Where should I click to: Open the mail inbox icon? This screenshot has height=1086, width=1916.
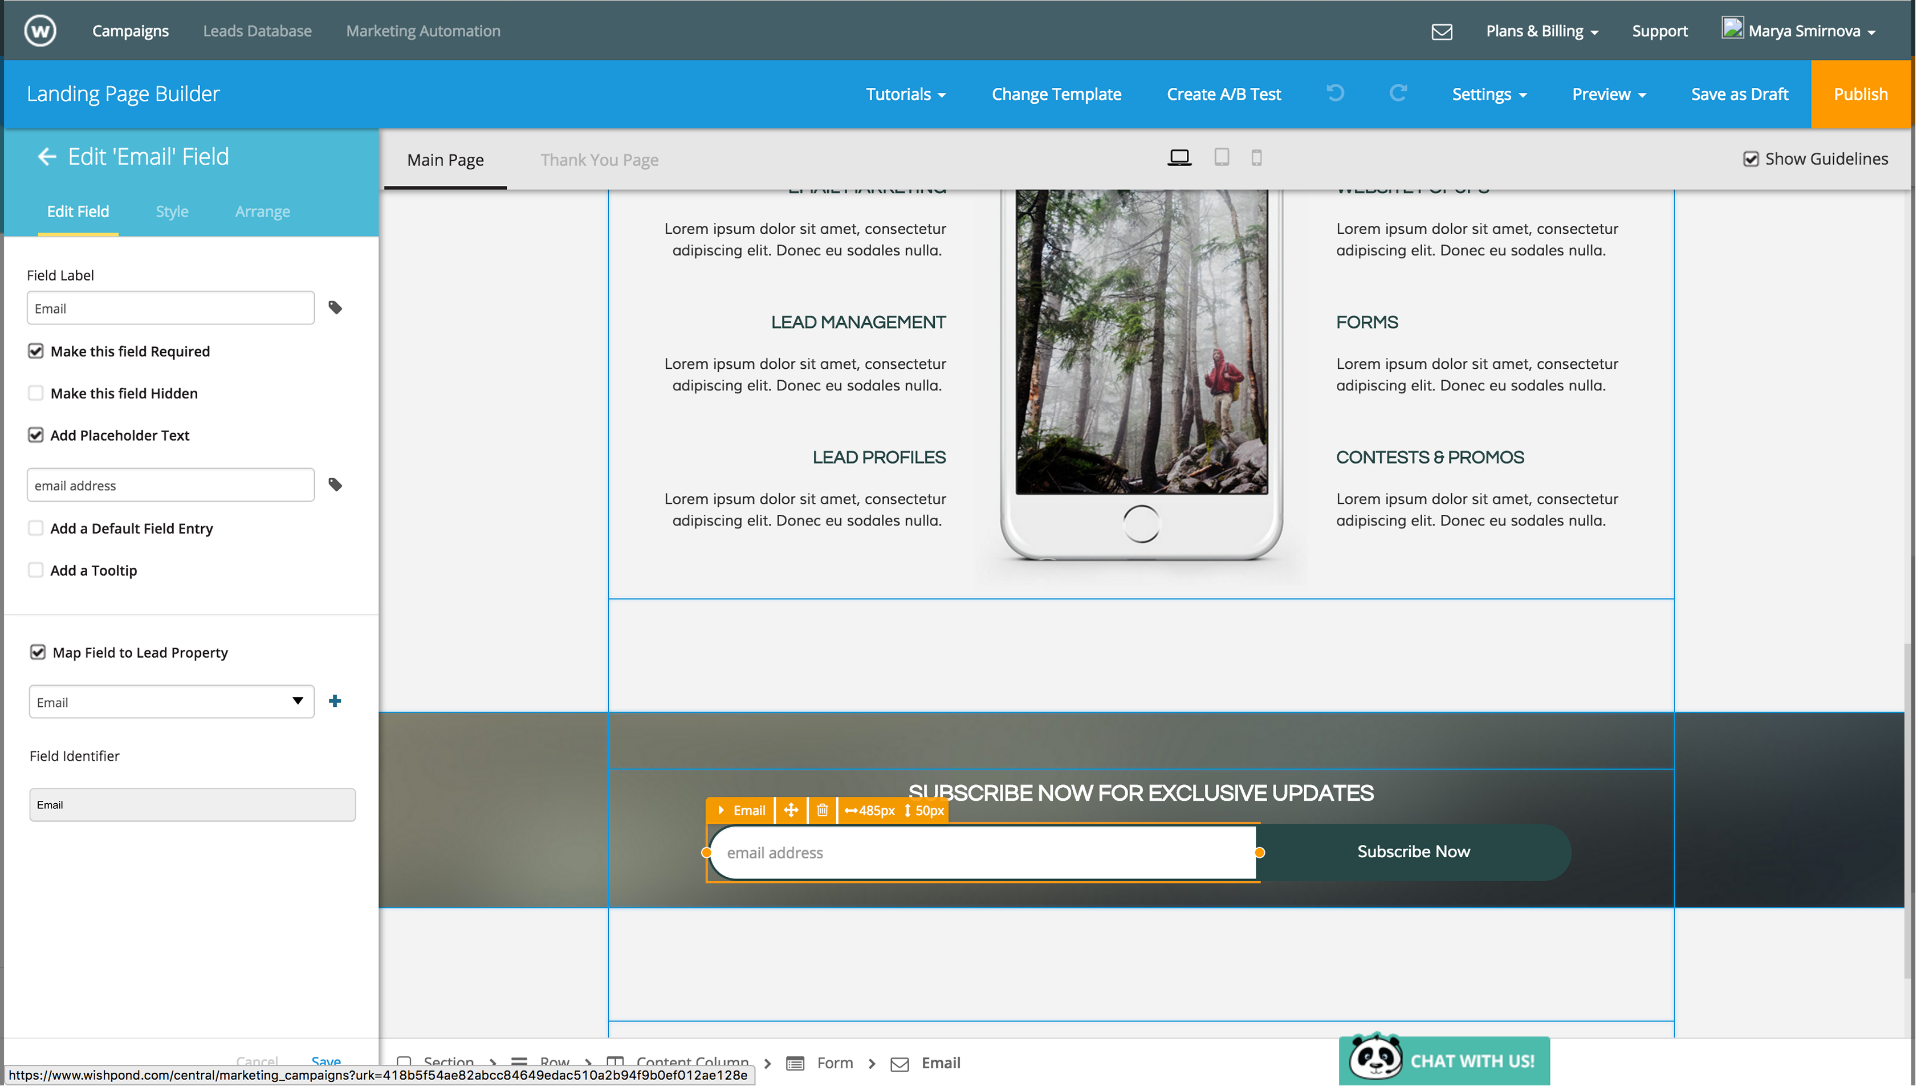pos(1441,32)
